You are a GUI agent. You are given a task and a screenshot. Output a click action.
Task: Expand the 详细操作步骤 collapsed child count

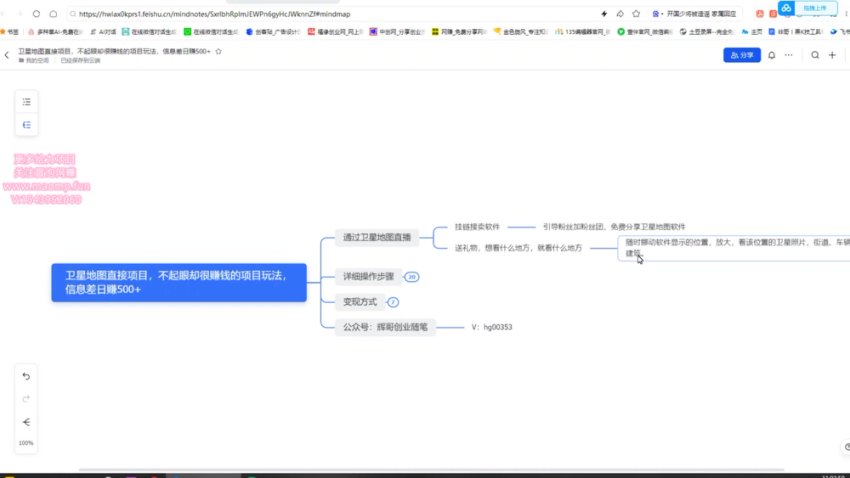pos(412,277)
